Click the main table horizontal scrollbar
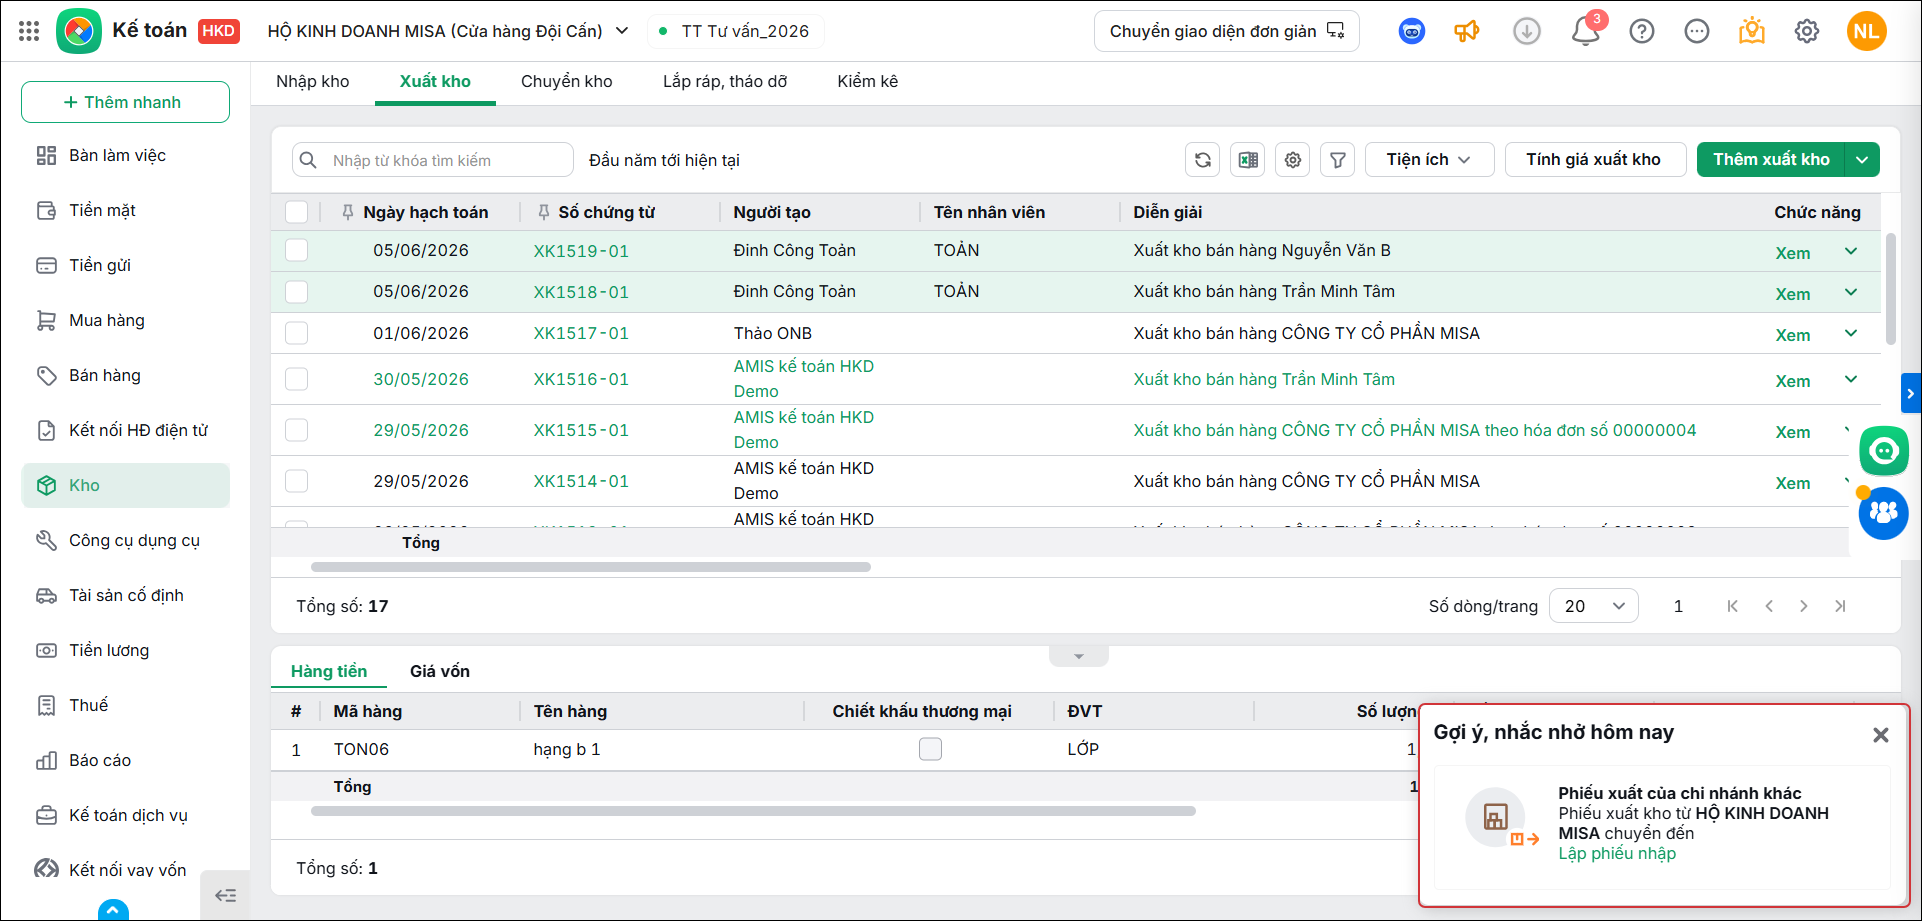The width and height of the screenshot is (1922, 921). [x=590, y=567]
